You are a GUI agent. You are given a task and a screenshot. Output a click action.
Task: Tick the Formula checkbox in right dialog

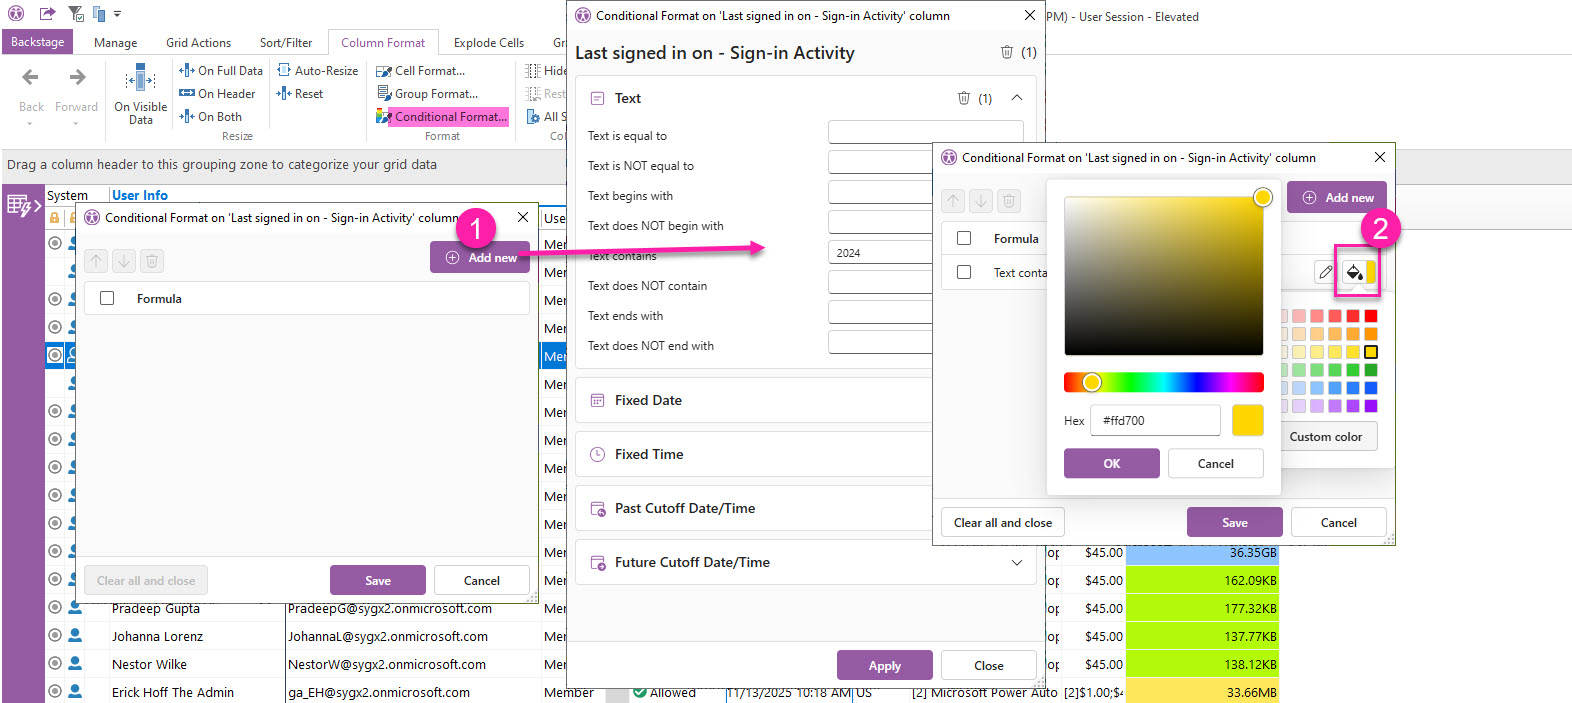pyautogui.click(x=964, y=238)
